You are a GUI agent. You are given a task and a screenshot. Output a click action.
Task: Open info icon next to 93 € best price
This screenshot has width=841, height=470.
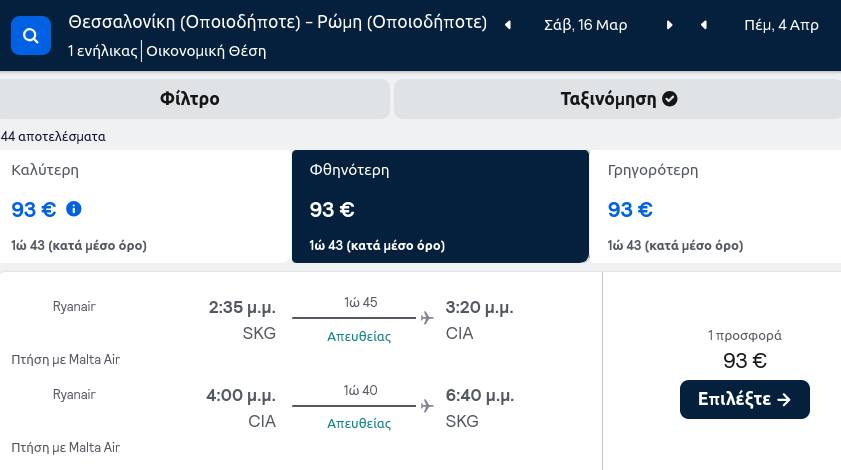[74, 209]
